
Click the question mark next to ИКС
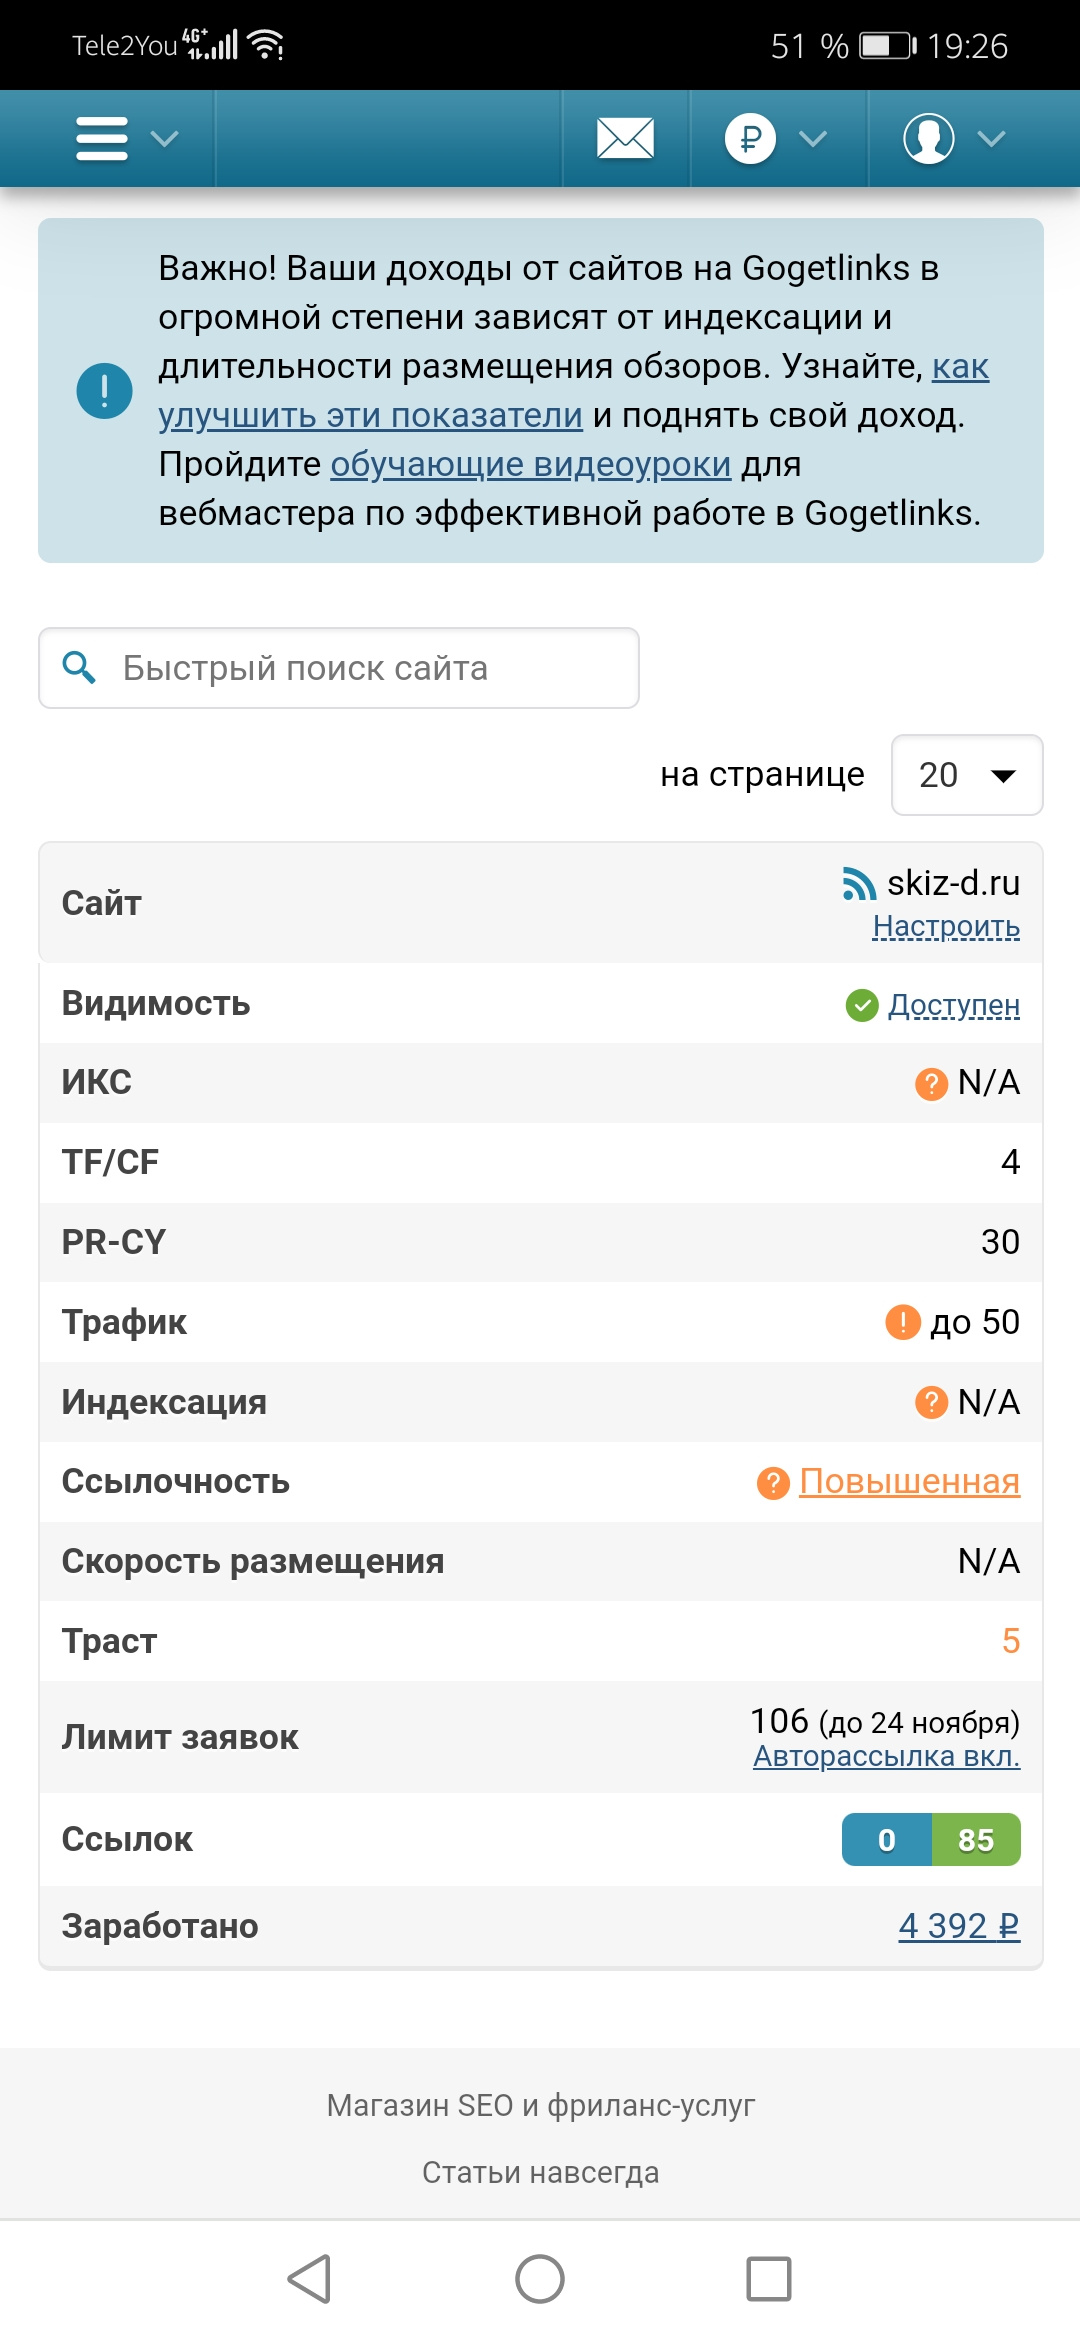coord(931,1083)
